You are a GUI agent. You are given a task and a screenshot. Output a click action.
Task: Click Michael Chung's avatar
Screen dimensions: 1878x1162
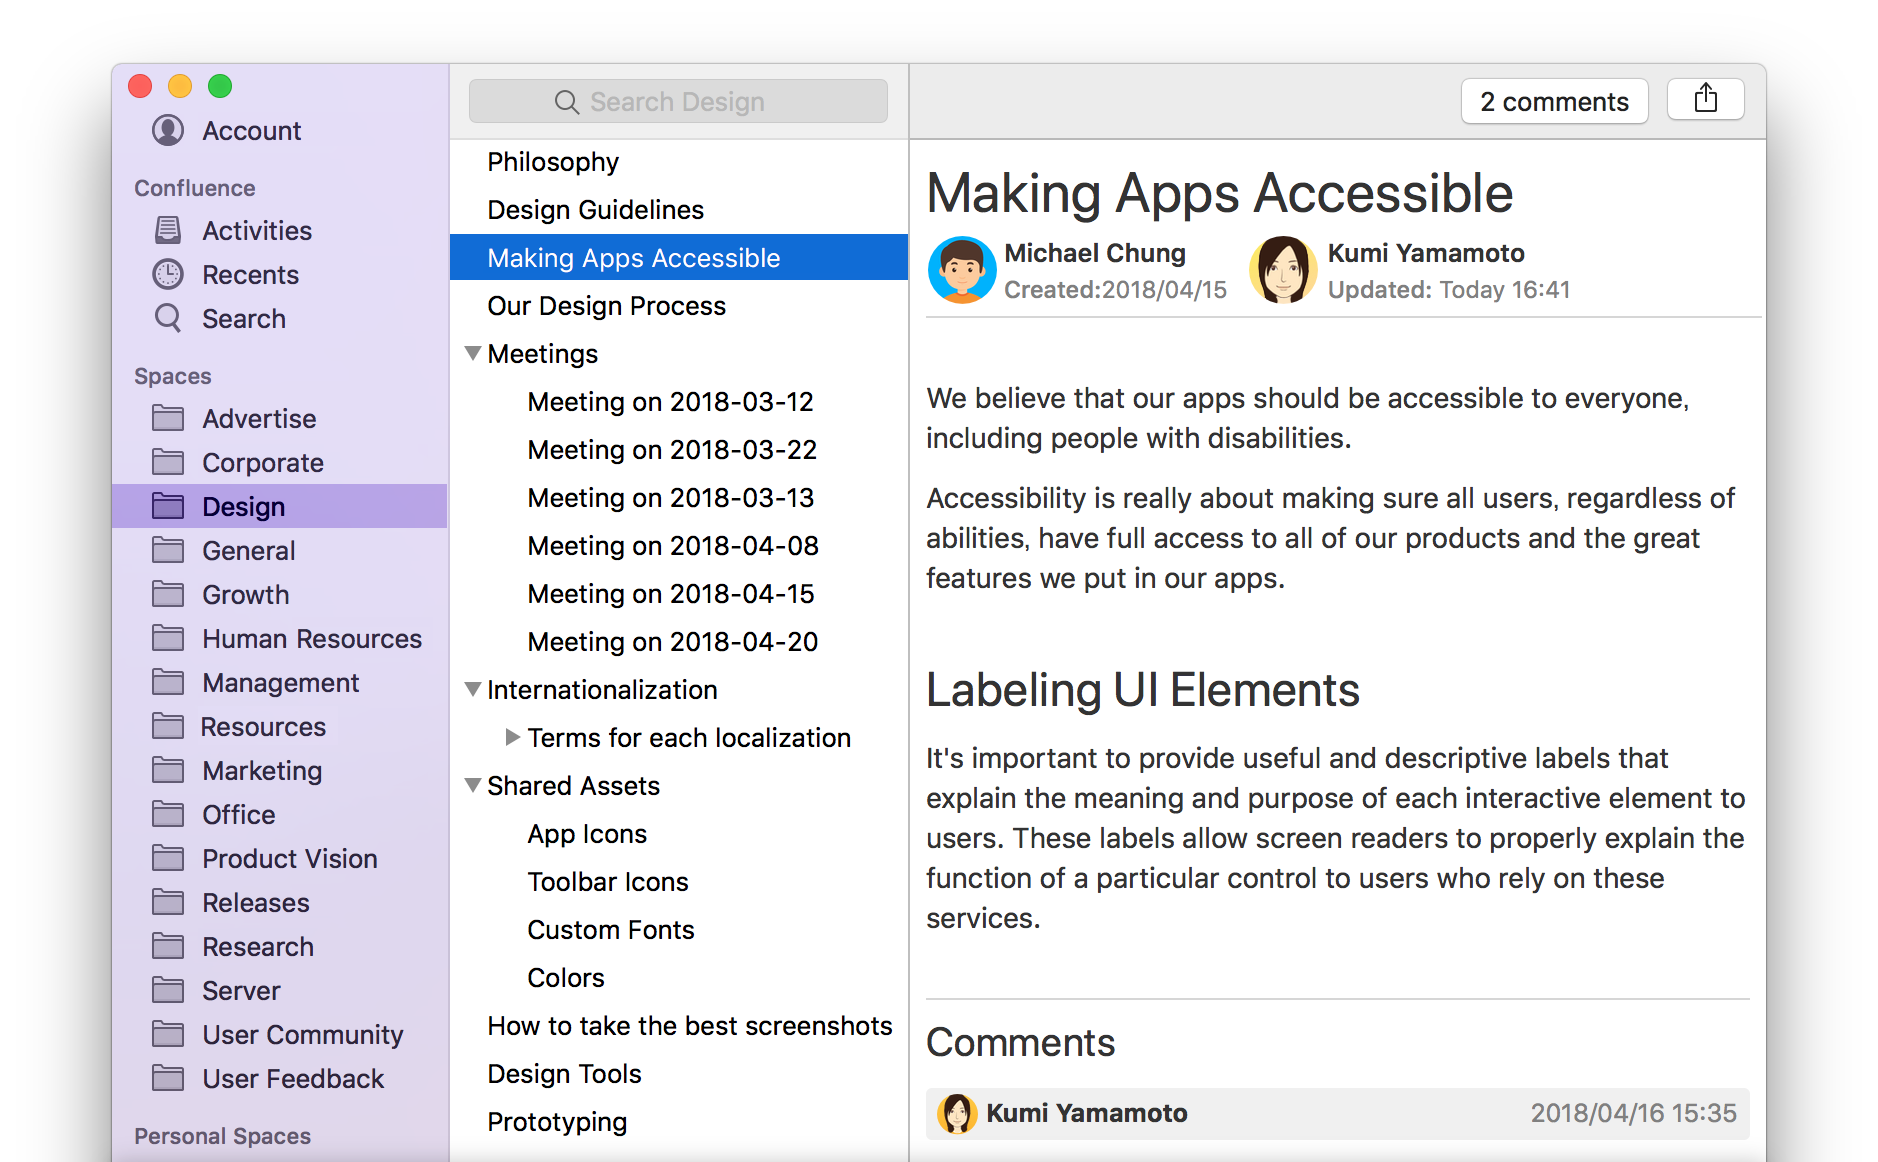click(x=961, y=270)
